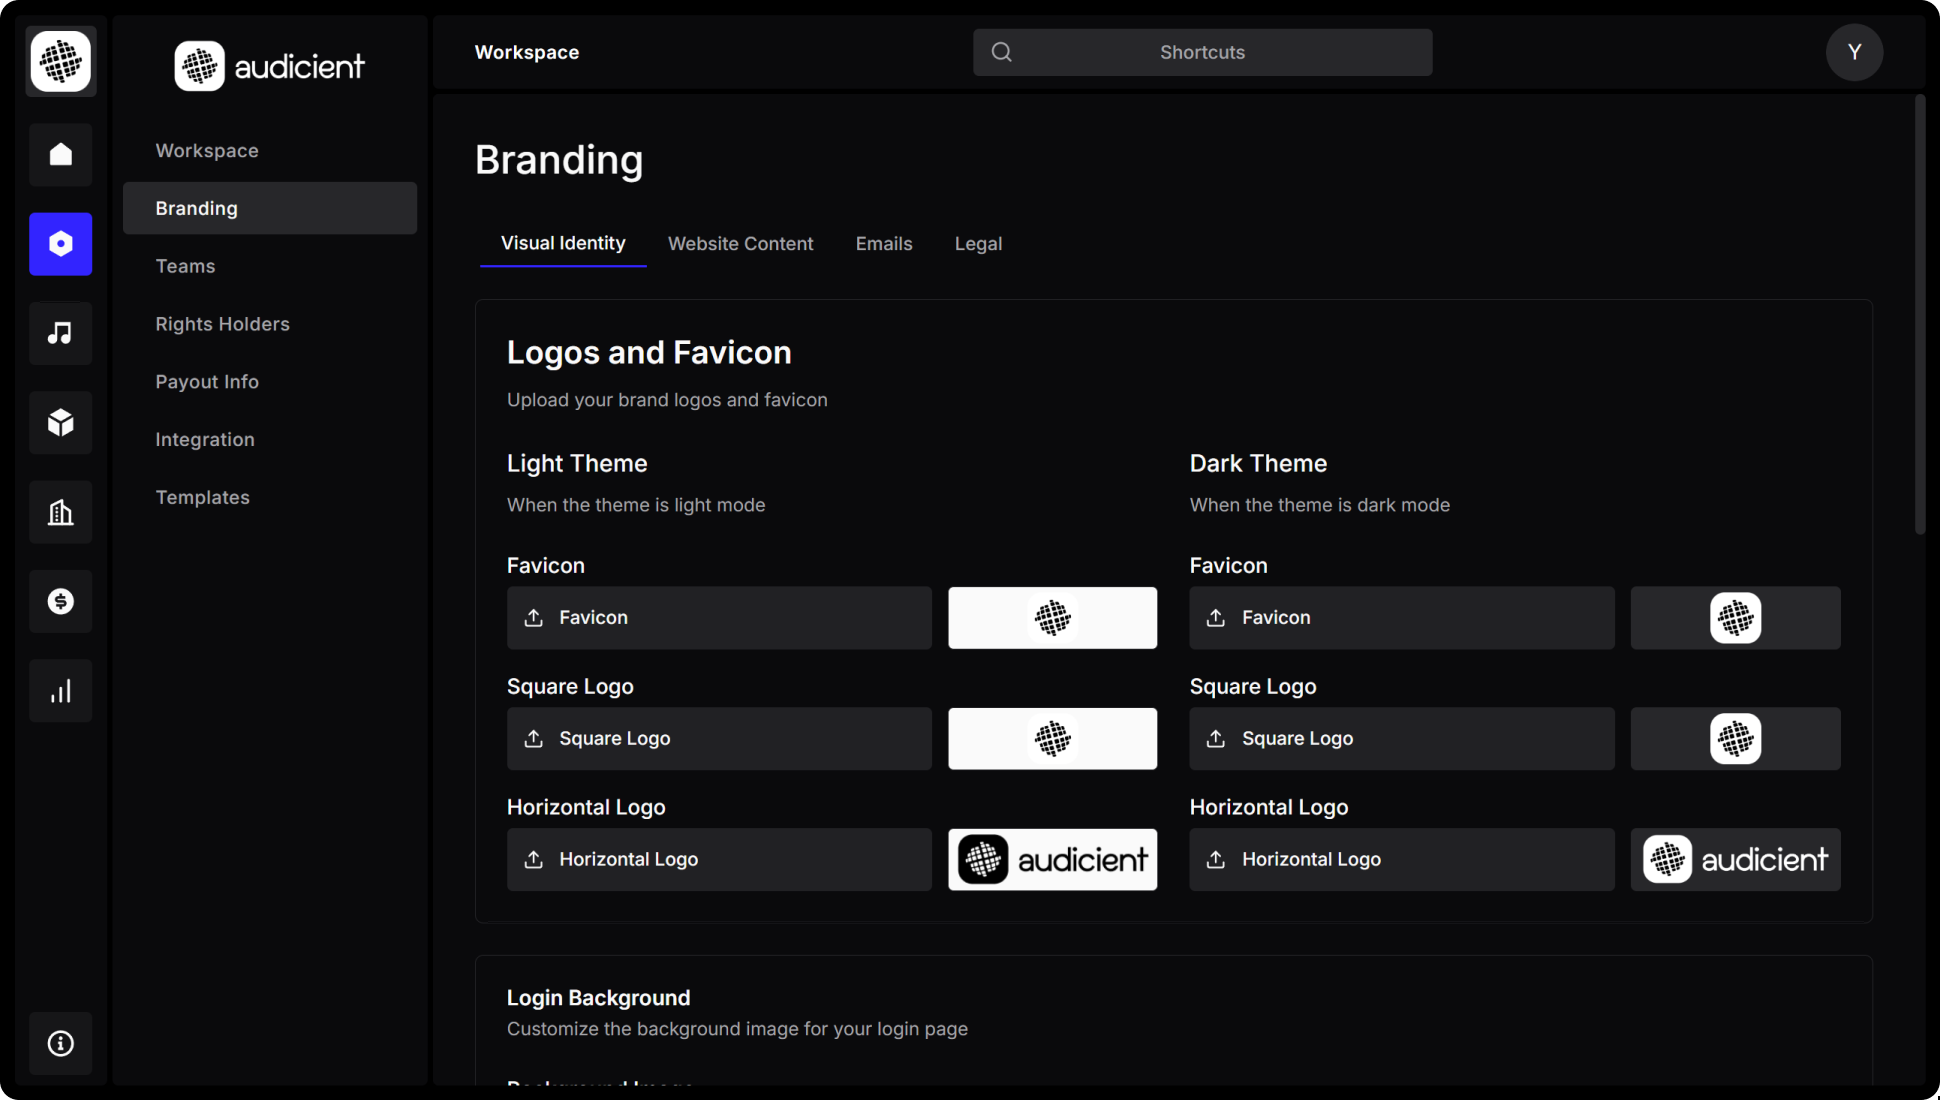1940x1100 pixels.
Task: Open the package cube icon in the sidebar
Action: tap(60, 422)
